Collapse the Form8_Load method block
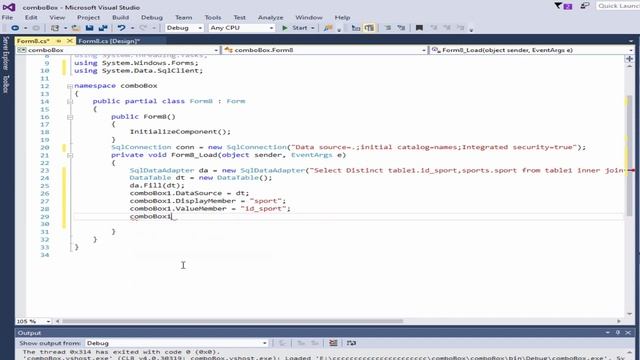640x360 pixels. pyautogui.click(x=70, y=156)
